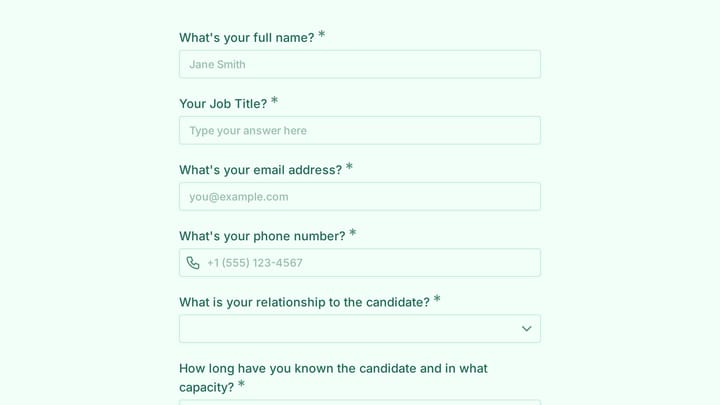Click the "What's your phone number?" label
Image resolution: width=720 pixels, height=405 pixels.
coord(262,236)
